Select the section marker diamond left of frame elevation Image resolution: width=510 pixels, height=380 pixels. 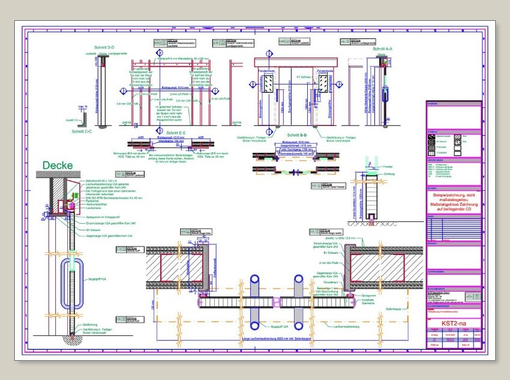click(124, 91)
